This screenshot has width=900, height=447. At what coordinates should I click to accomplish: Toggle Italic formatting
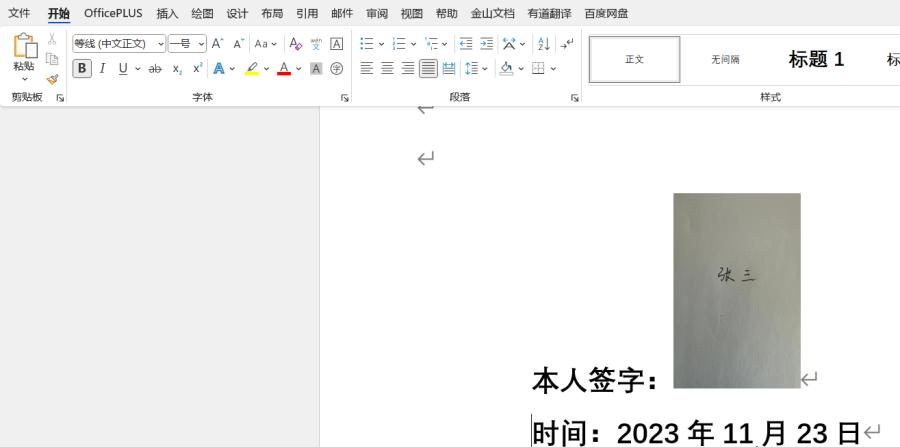102,69
